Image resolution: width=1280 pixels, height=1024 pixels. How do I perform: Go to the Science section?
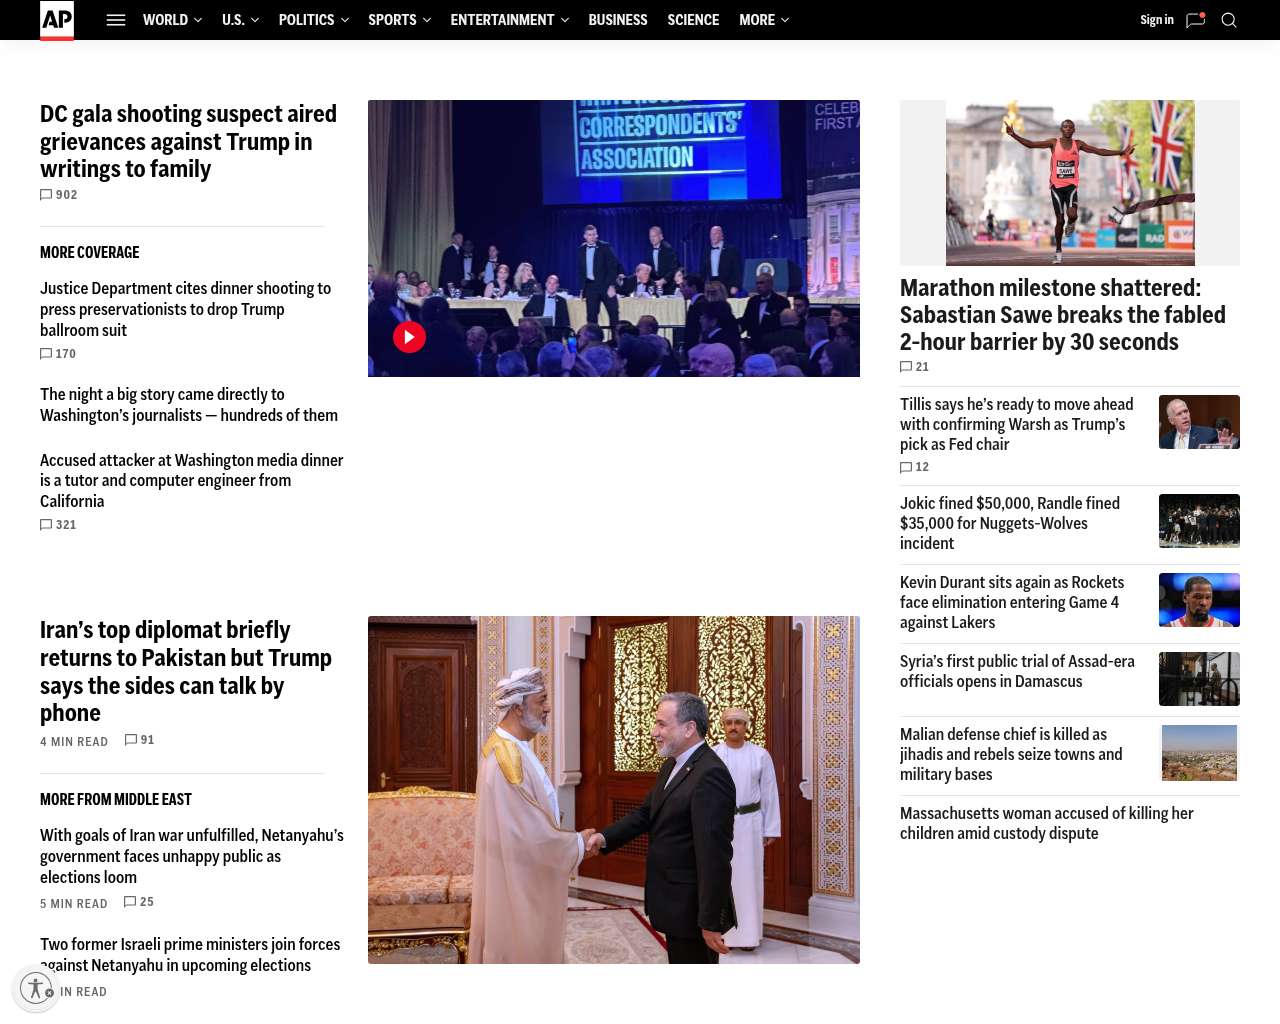pos(693,20)
